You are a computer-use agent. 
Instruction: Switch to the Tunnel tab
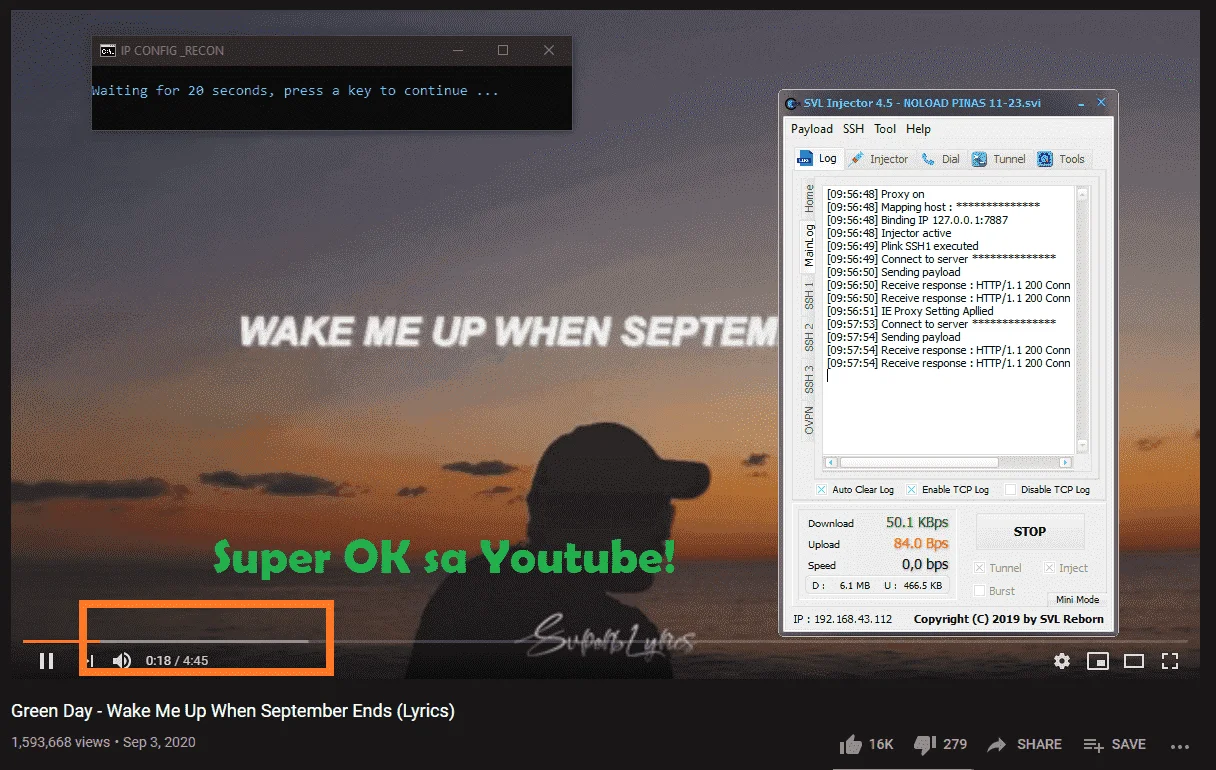[999, 159]
